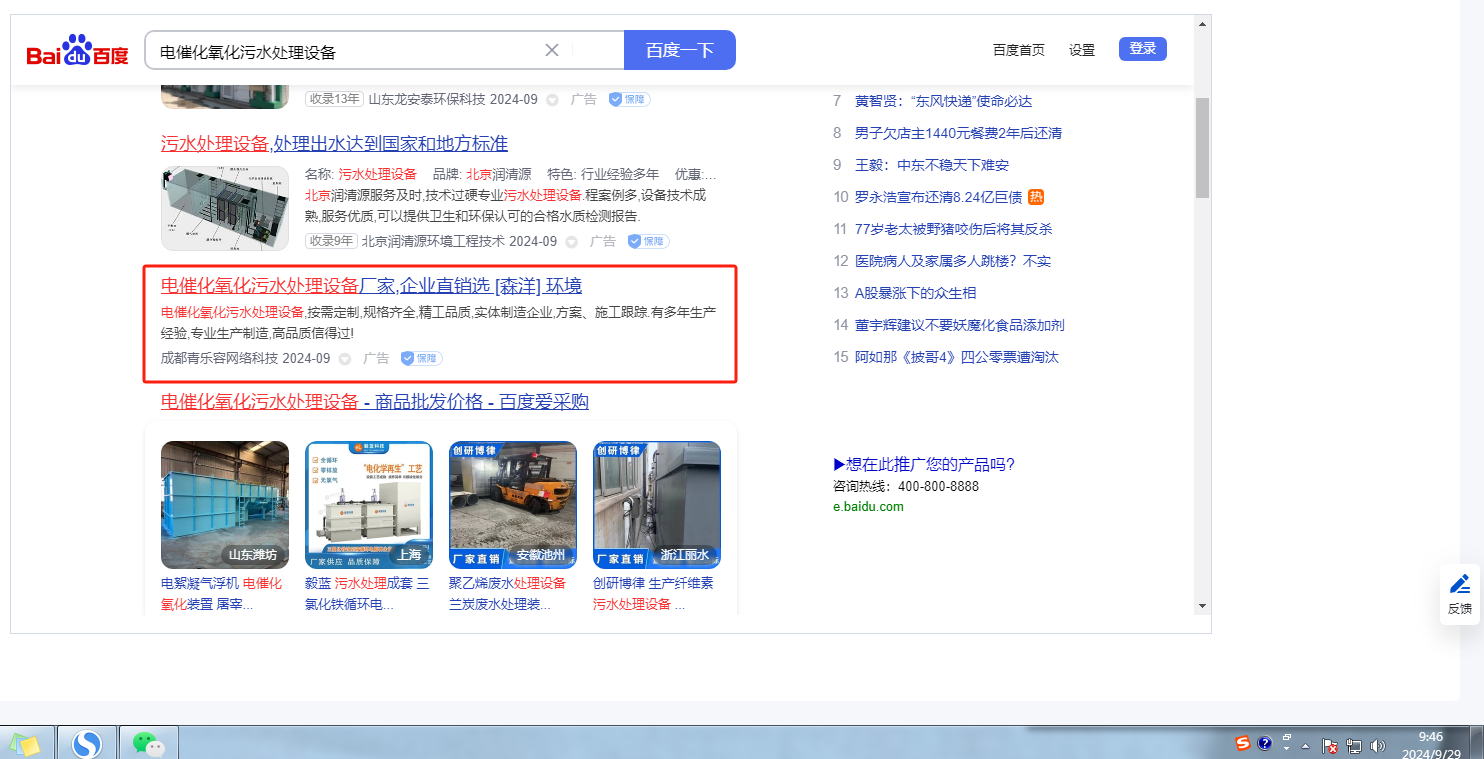Open the 设置 menu
Viewport: 1484px width, 759px height.
(1082, 50)
